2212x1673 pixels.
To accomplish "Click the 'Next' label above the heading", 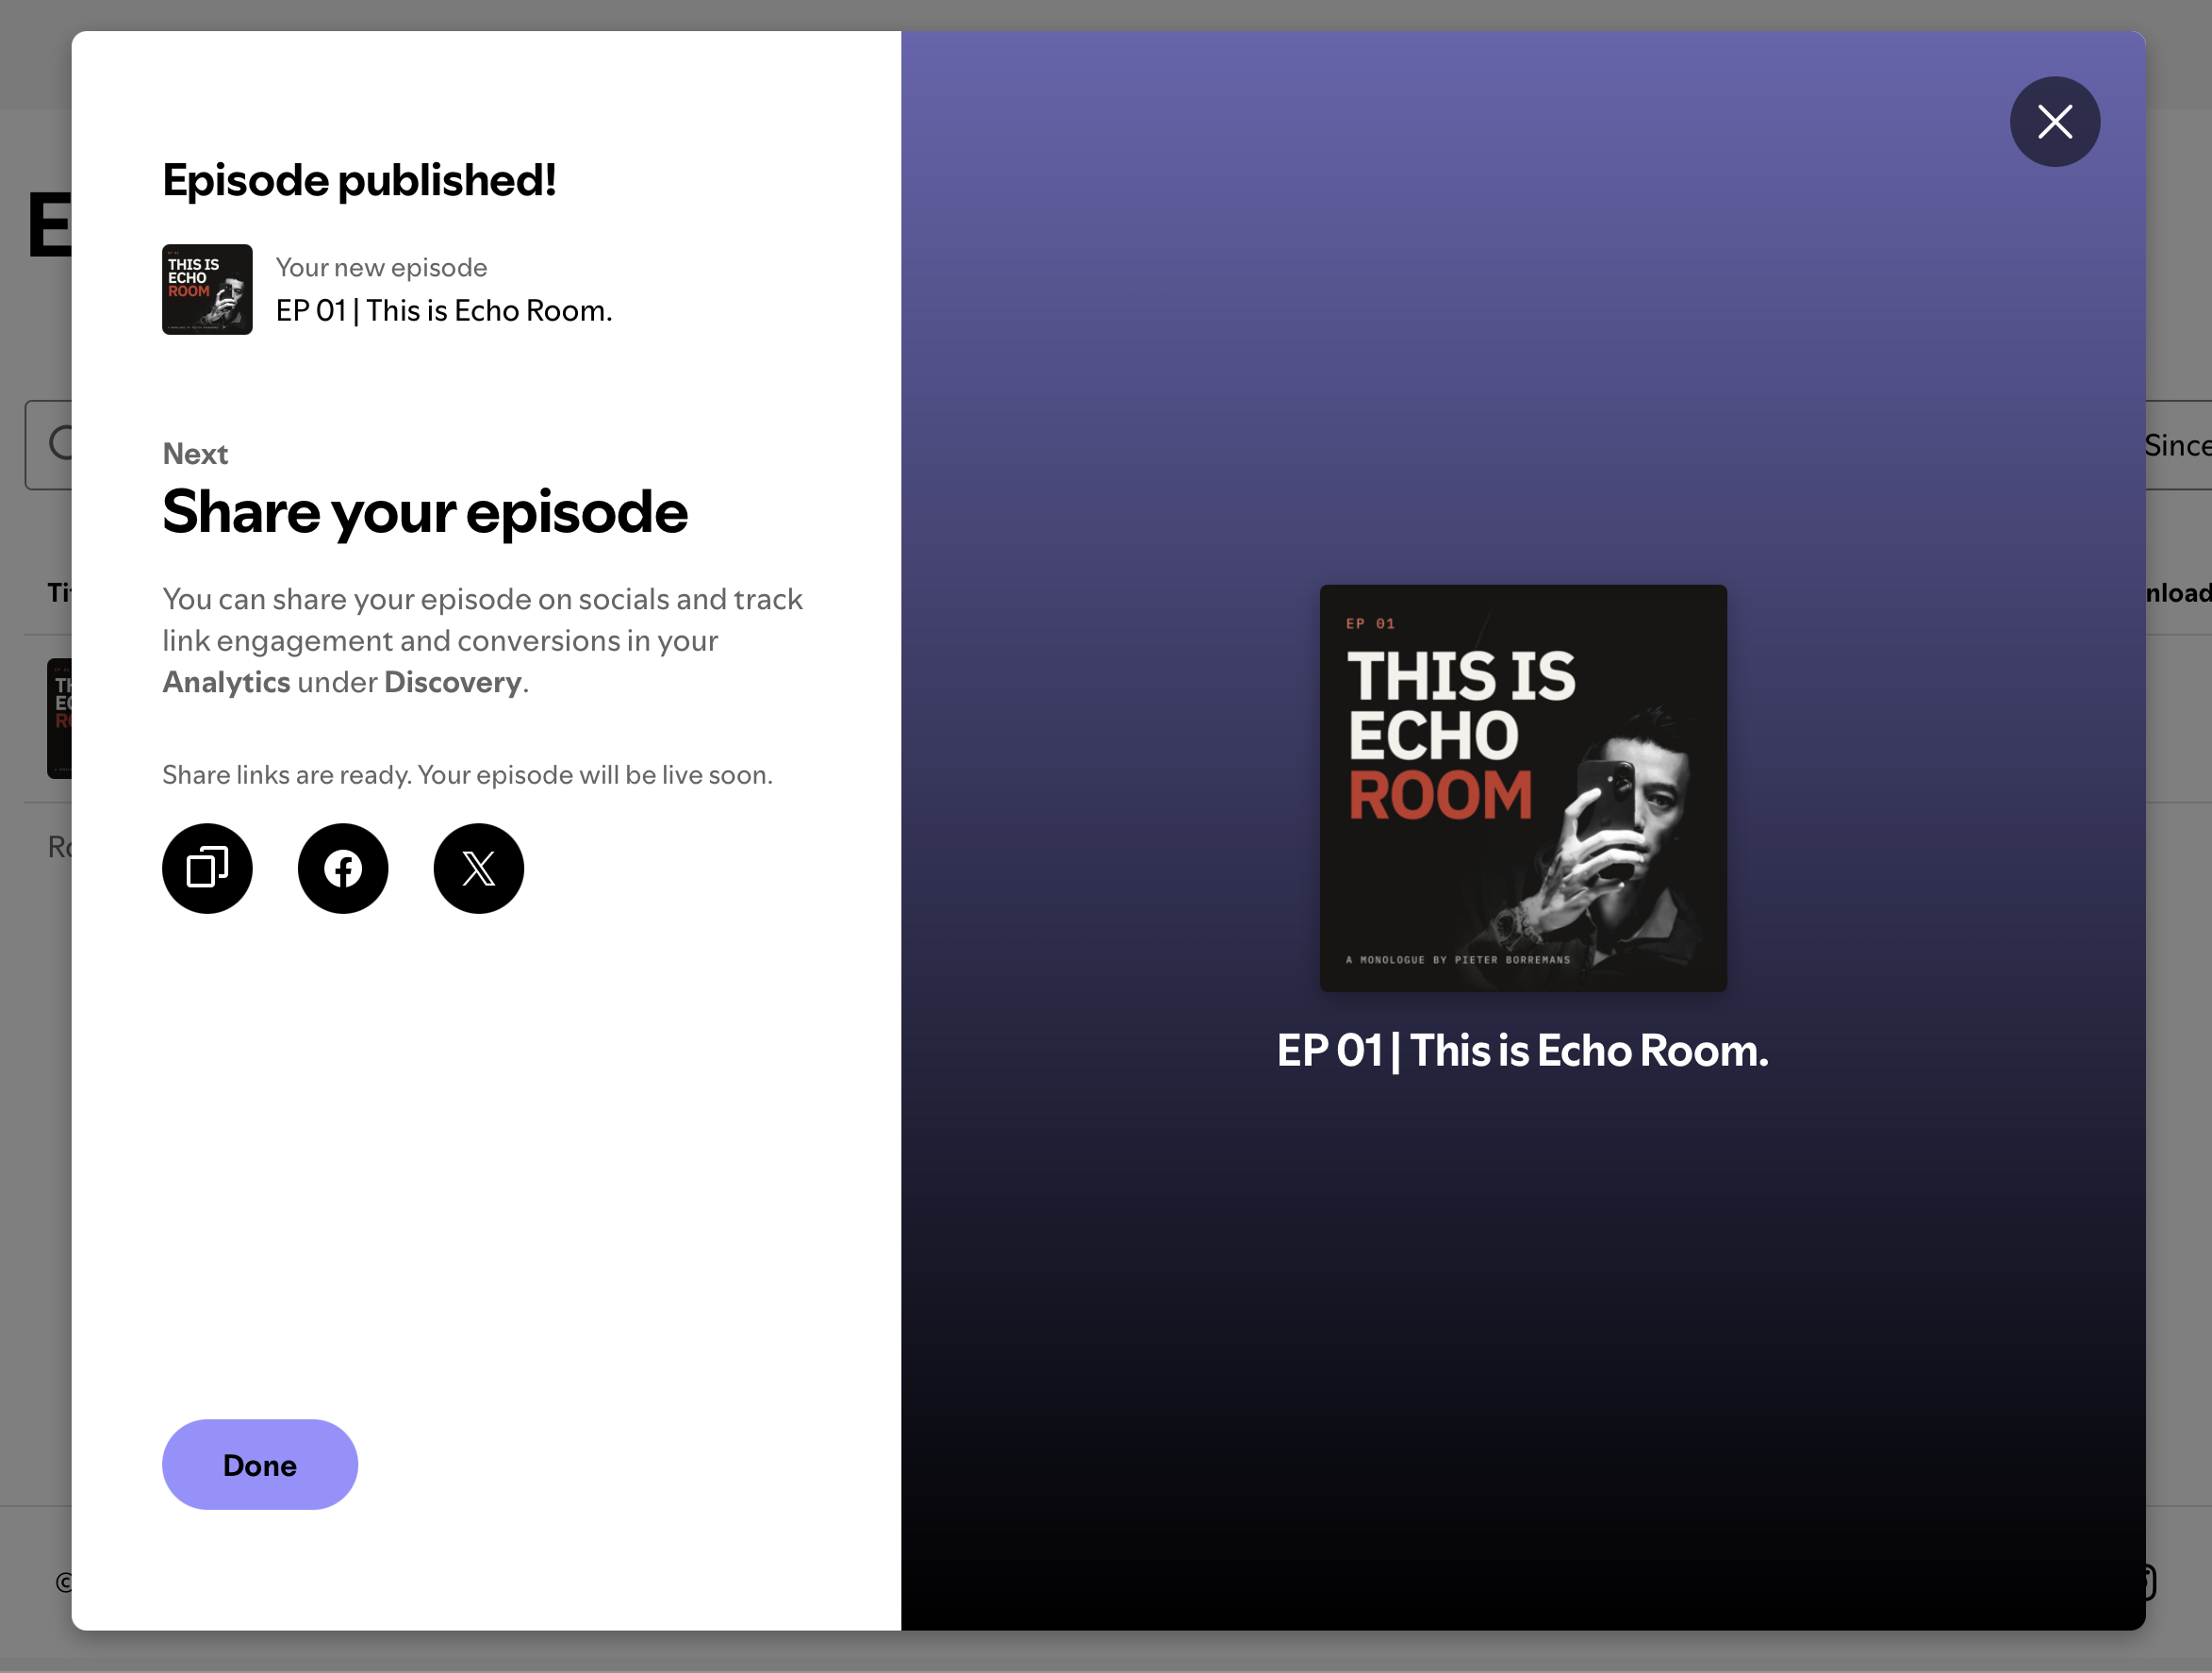I will point(195,454).
